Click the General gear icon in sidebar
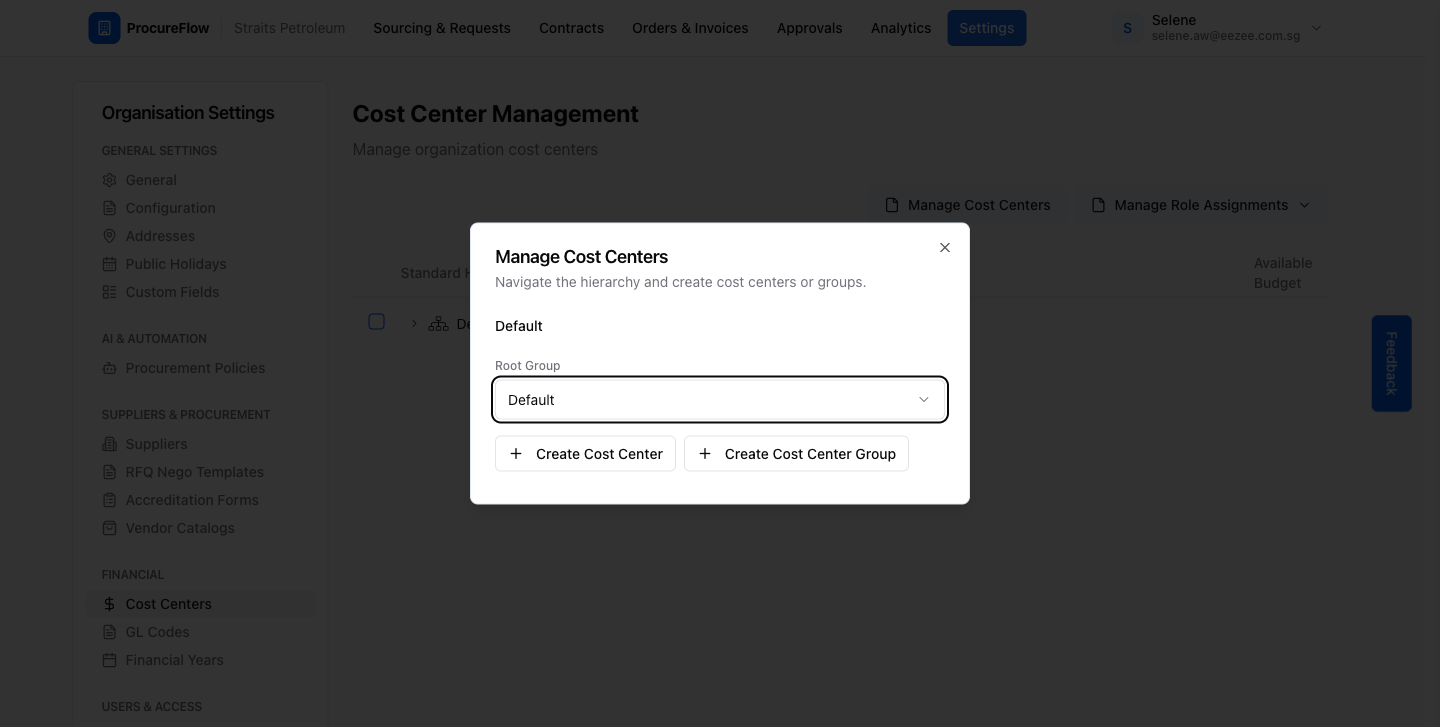 pos(110,180)
